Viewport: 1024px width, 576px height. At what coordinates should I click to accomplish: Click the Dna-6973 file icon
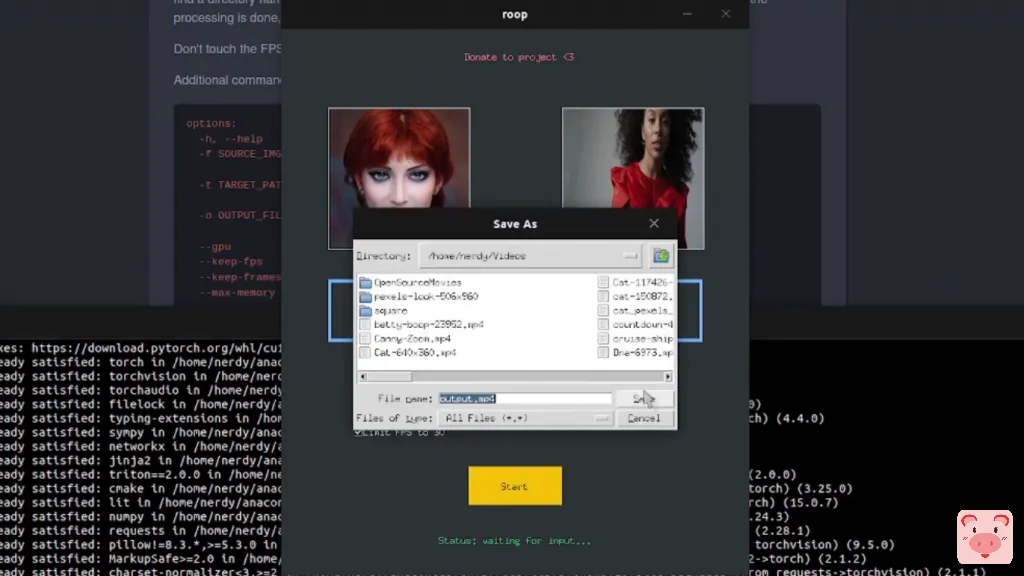point(603,353)
